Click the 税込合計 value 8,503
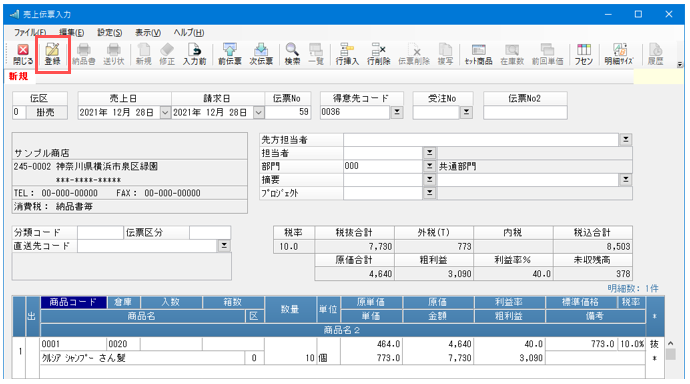Screen dimensions: 690x384 tap(593, 246)
